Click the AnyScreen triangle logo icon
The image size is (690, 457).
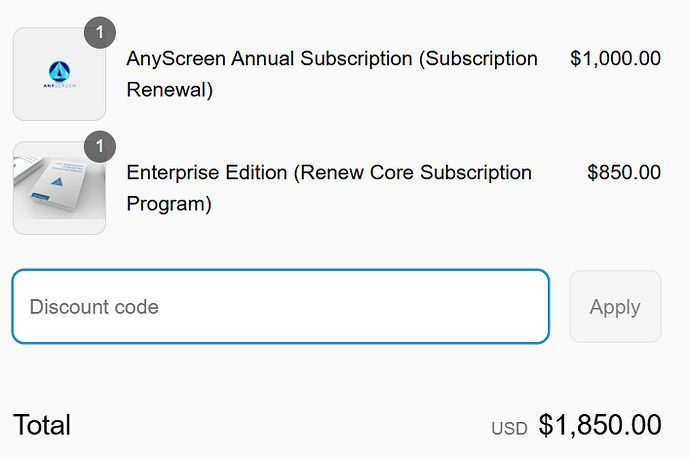(59, 70)
